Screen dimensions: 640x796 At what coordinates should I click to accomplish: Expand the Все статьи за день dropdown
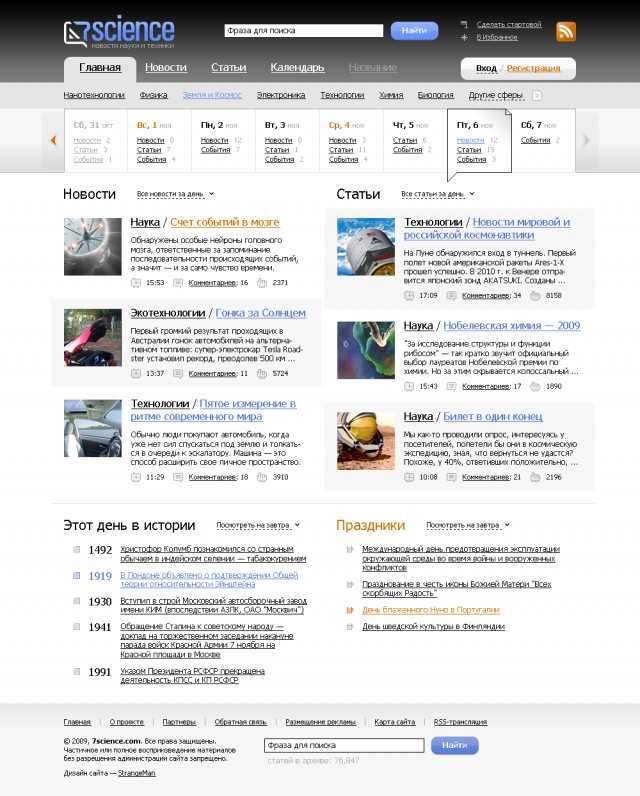438,194
